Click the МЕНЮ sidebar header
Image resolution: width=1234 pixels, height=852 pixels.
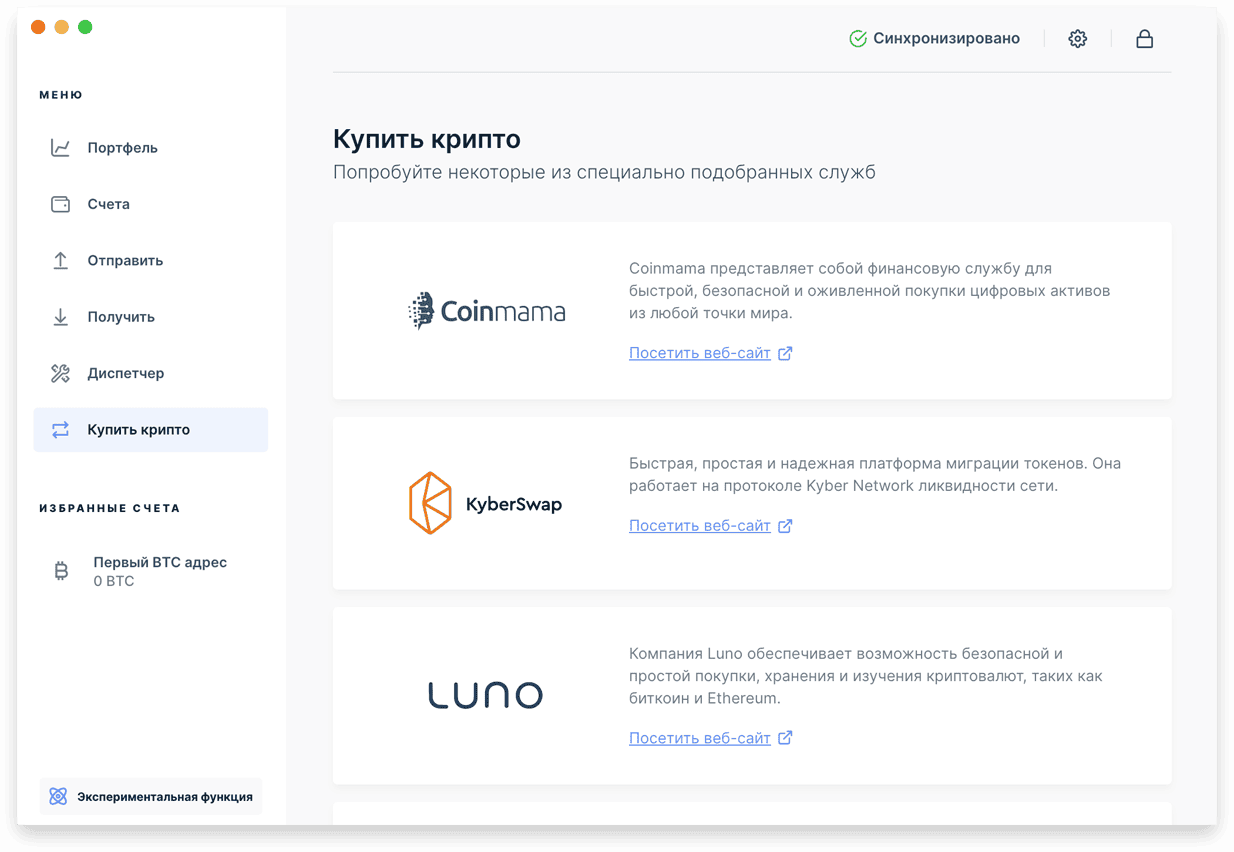tap(61, 95)
